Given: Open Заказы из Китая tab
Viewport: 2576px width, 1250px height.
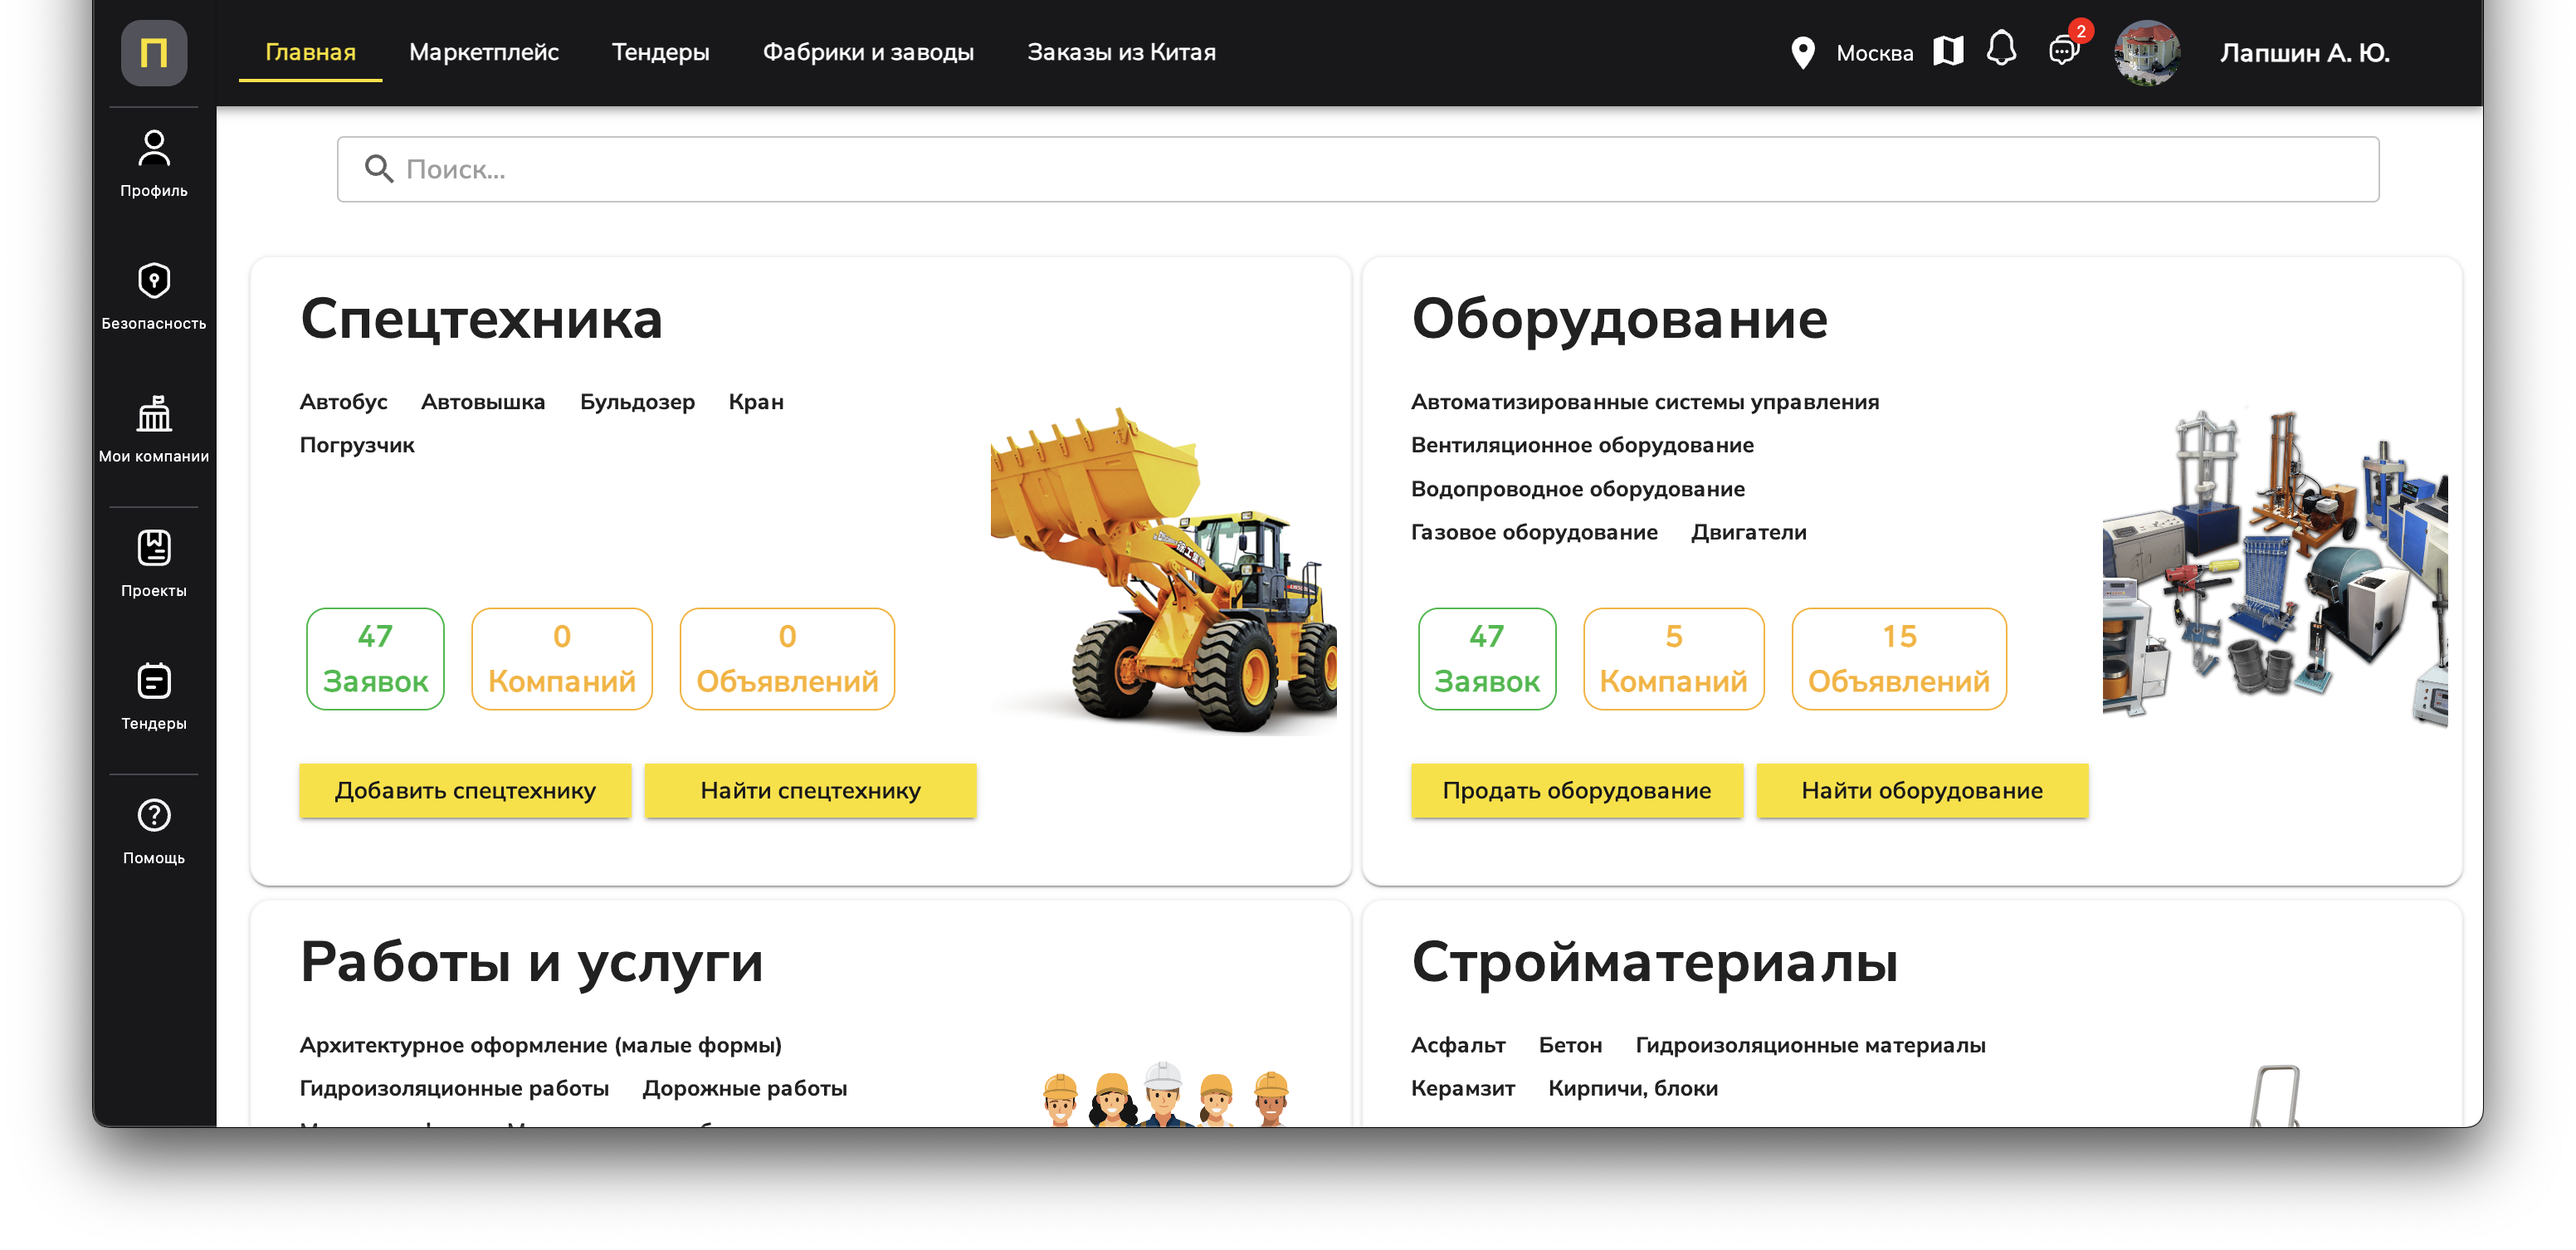Looking at the screenshot, I should pyautogui.click(x=1122, y=52).
